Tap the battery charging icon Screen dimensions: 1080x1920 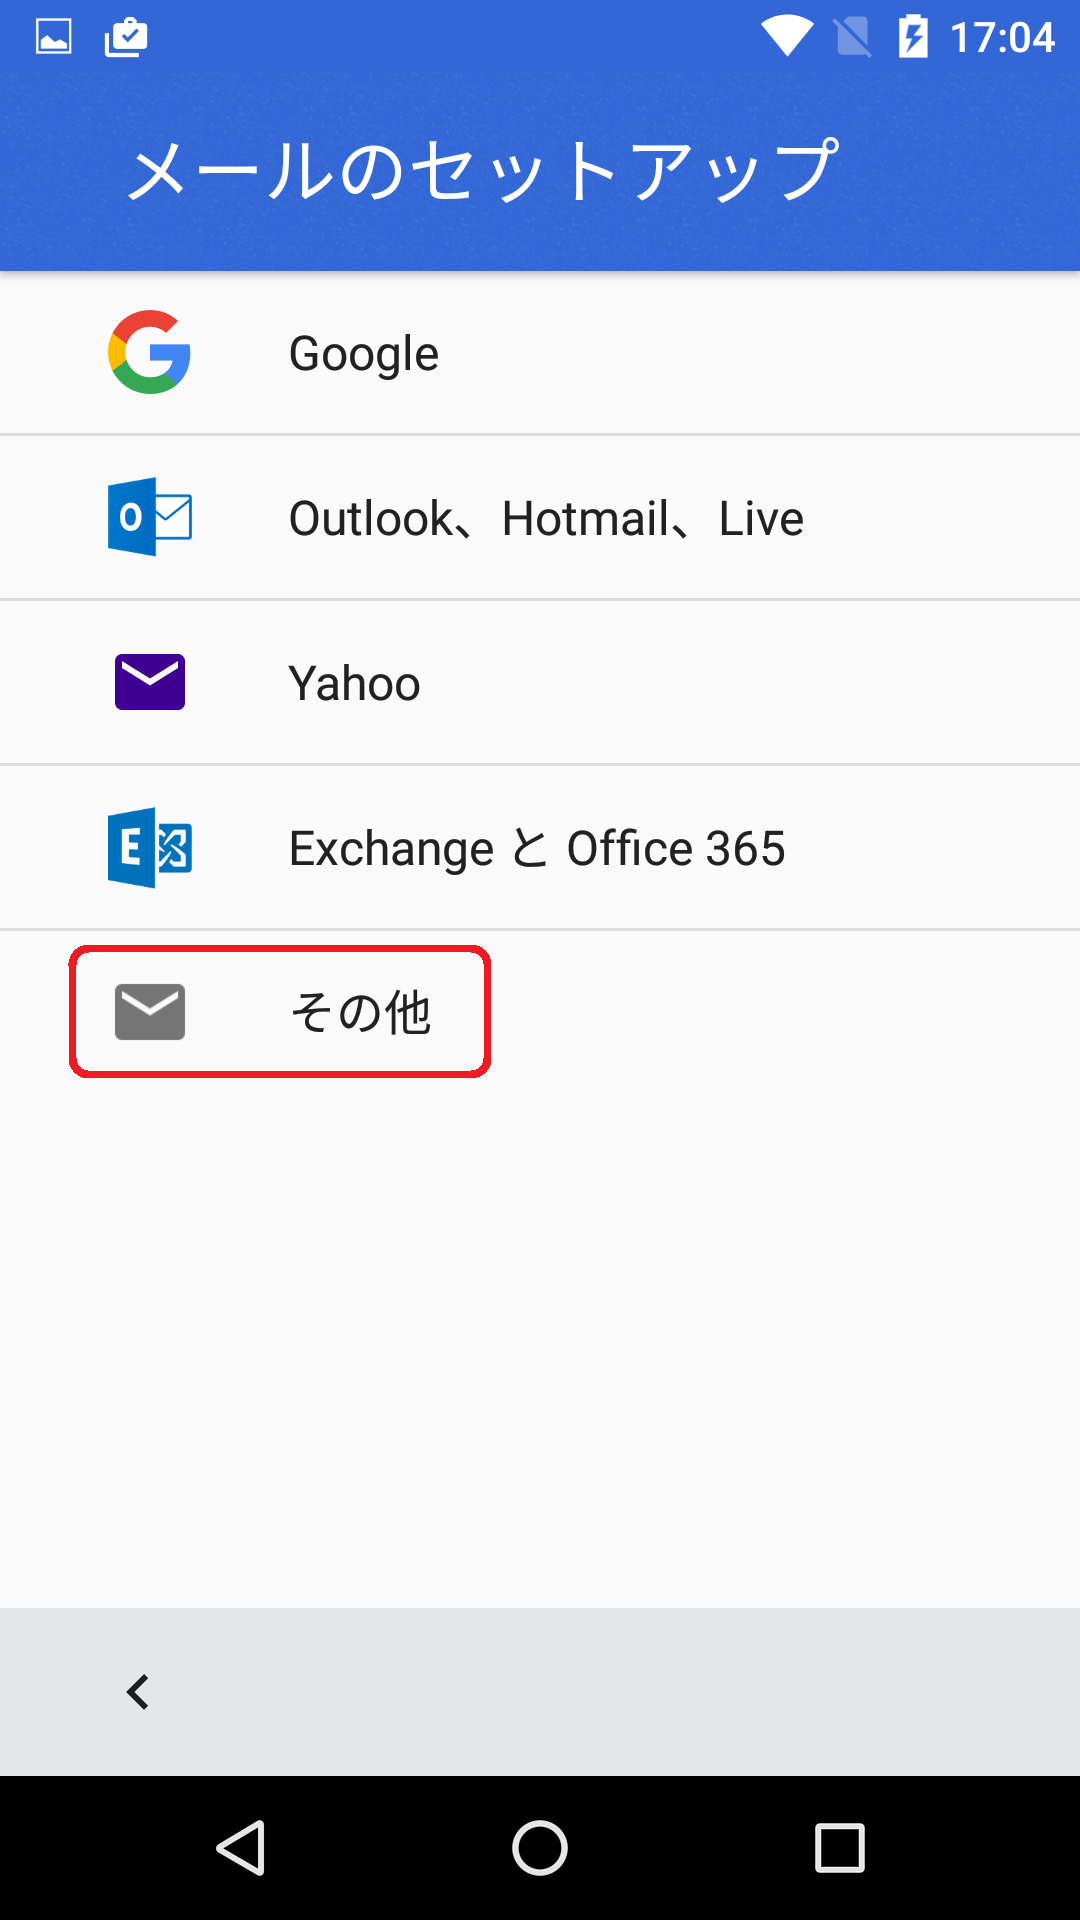tap(913, 37)
